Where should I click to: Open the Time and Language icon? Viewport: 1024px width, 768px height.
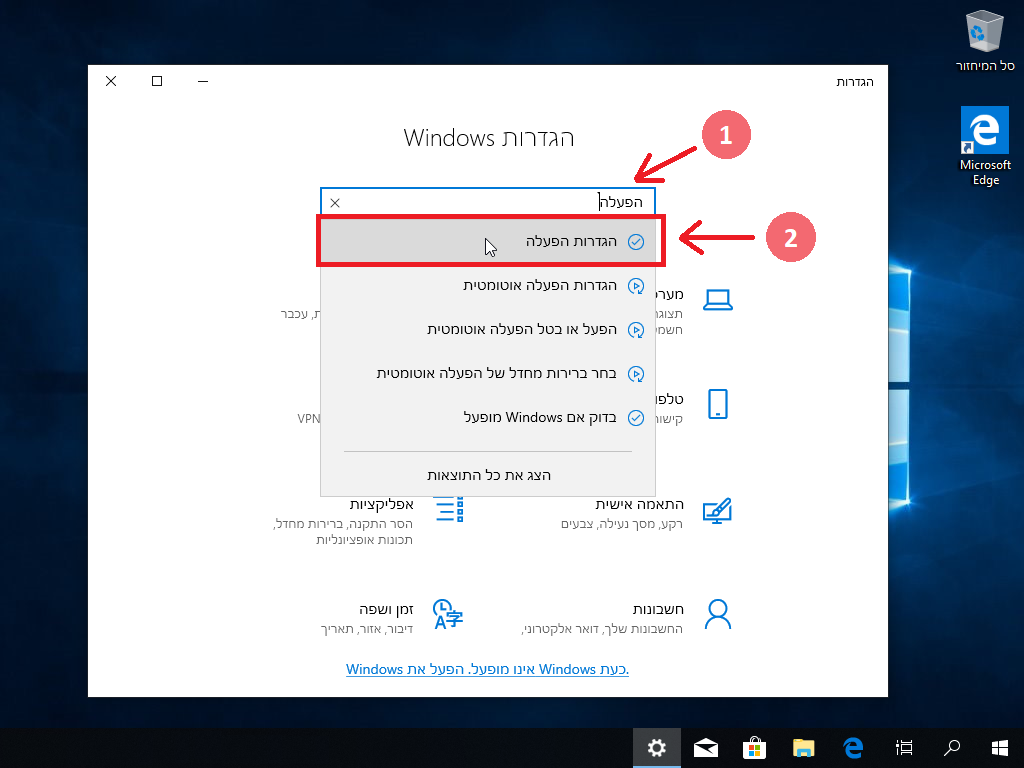[x=448, y=615]
